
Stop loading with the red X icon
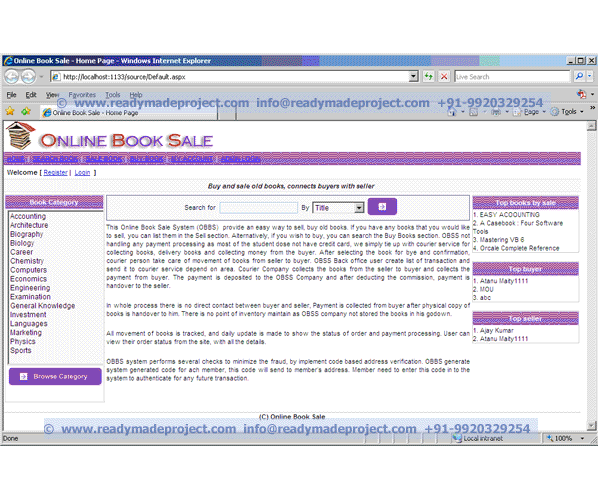[x=444, y=77]
